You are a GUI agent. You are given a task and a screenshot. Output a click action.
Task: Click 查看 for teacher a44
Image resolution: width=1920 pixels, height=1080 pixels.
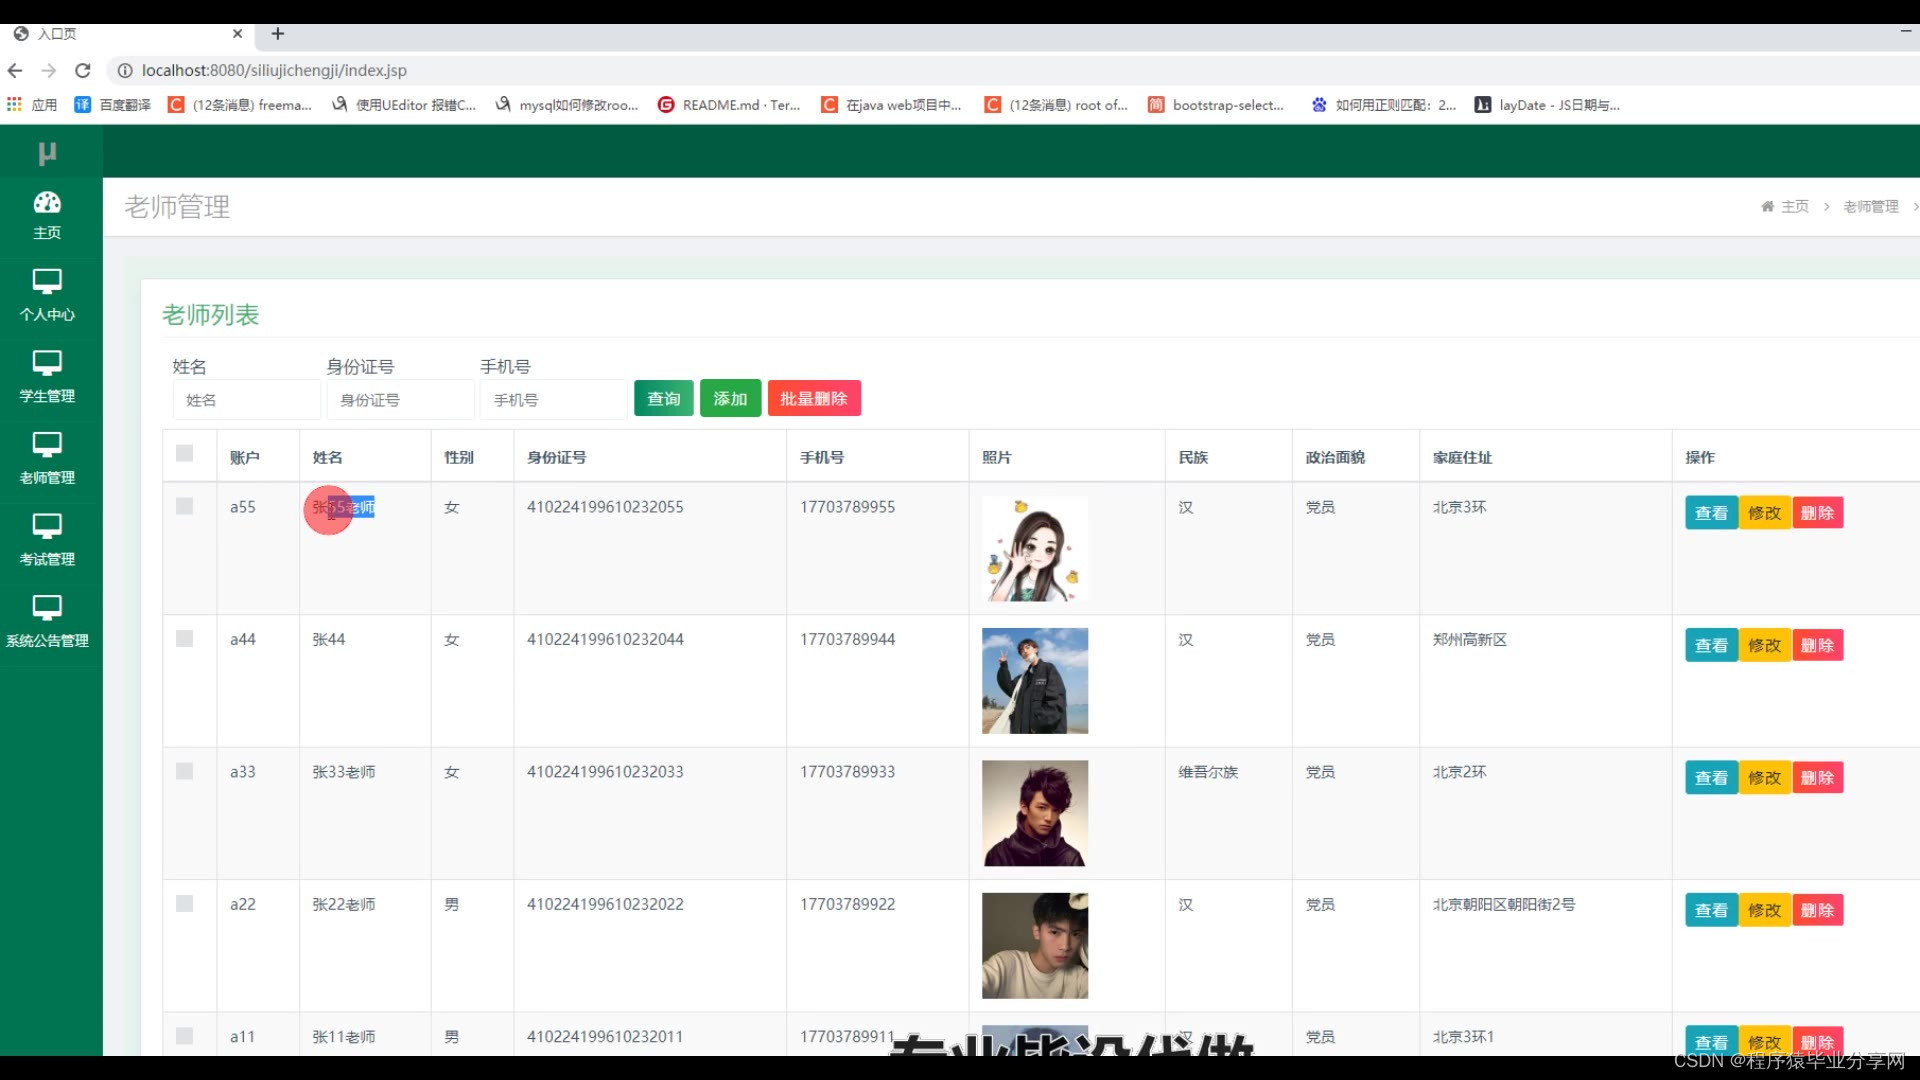pos(1711,645)
